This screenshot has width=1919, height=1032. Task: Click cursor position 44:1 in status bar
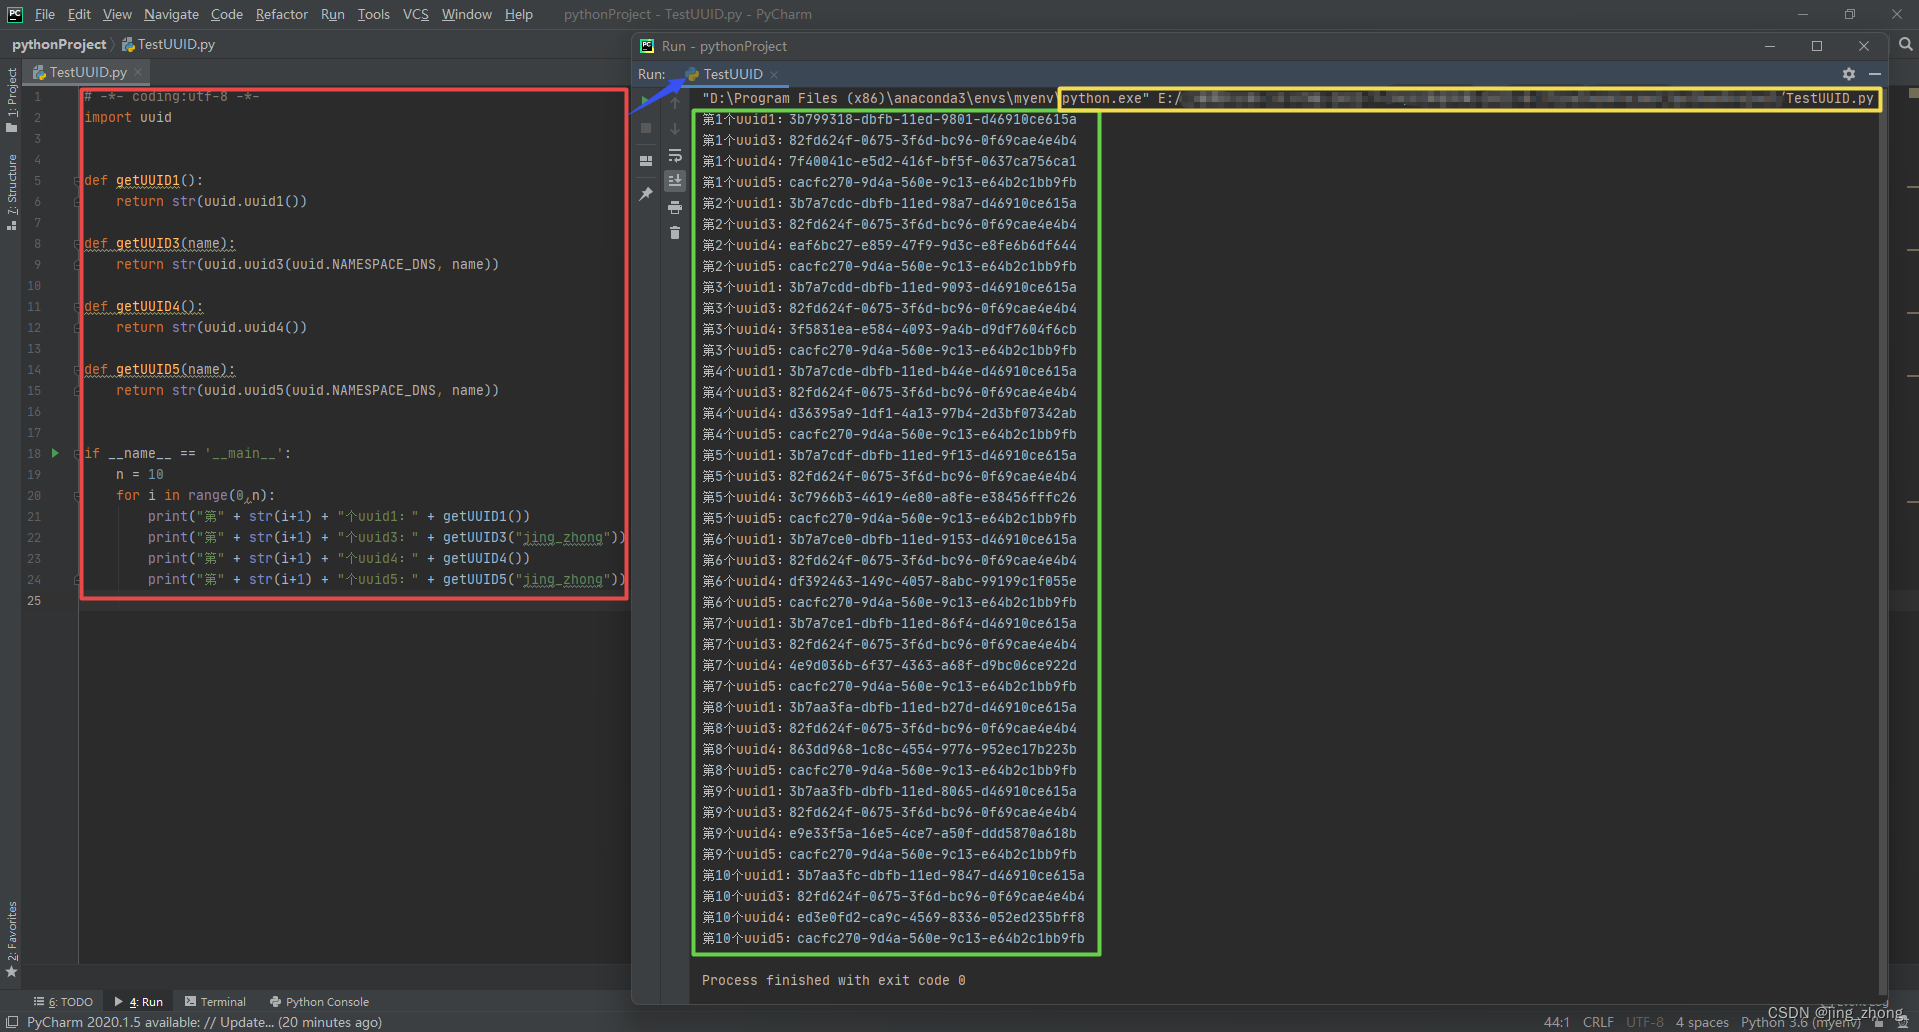coord(1557,1022)
